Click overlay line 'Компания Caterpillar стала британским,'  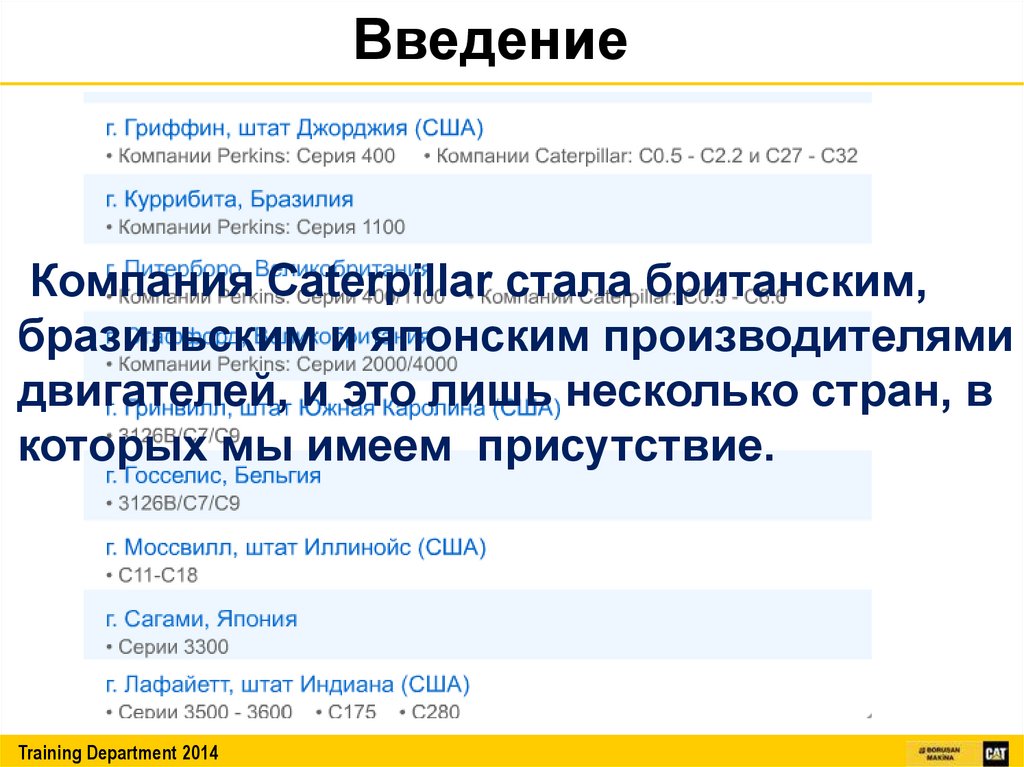click(x=478, y=283)
